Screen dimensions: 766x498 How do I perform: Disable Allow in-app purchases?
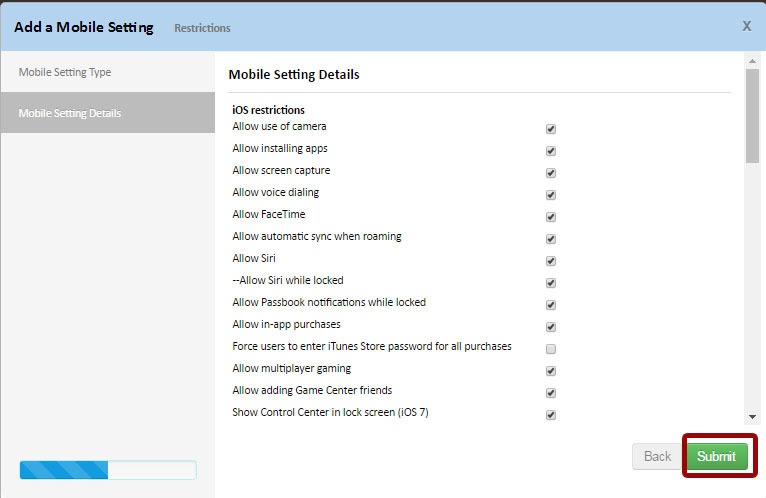[551, 327]
